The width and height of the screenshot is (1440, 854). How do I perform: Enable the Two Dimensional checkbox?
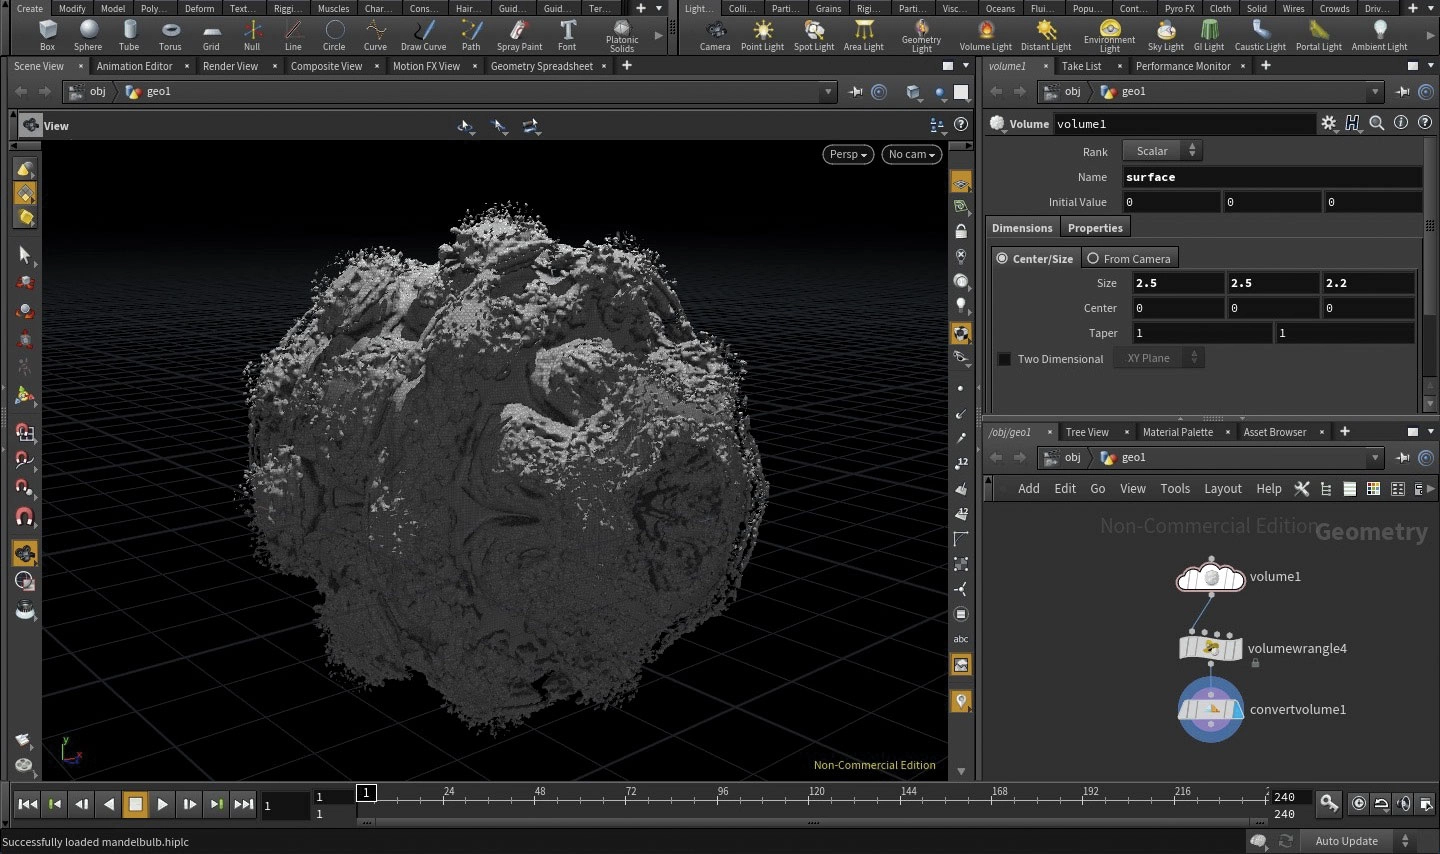pos(1005,359)
